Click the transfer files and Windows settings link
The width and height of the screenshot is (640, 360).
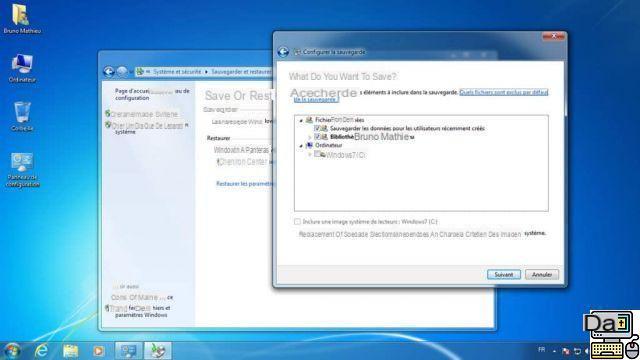point(141,311)
